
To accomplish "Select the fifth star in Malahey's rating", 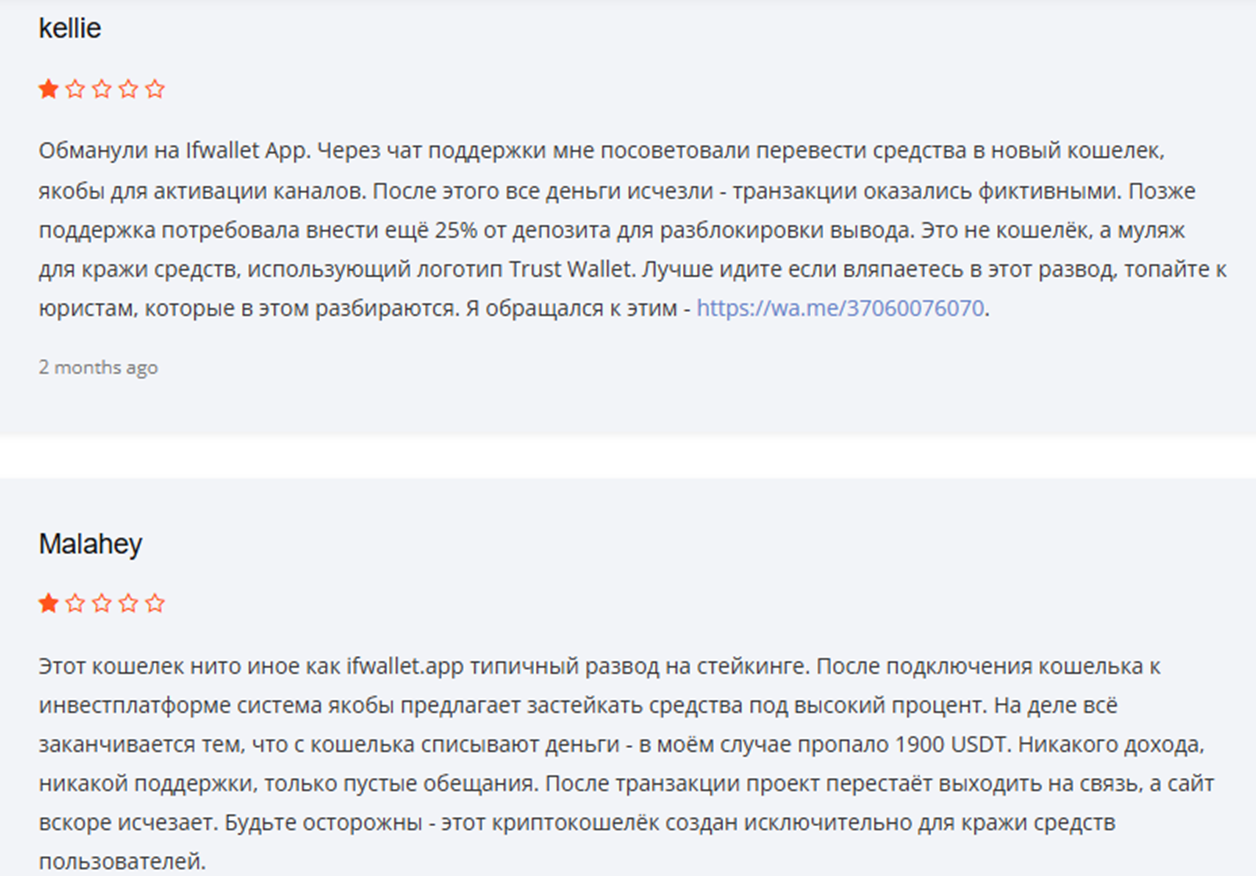I will [154, 603].
